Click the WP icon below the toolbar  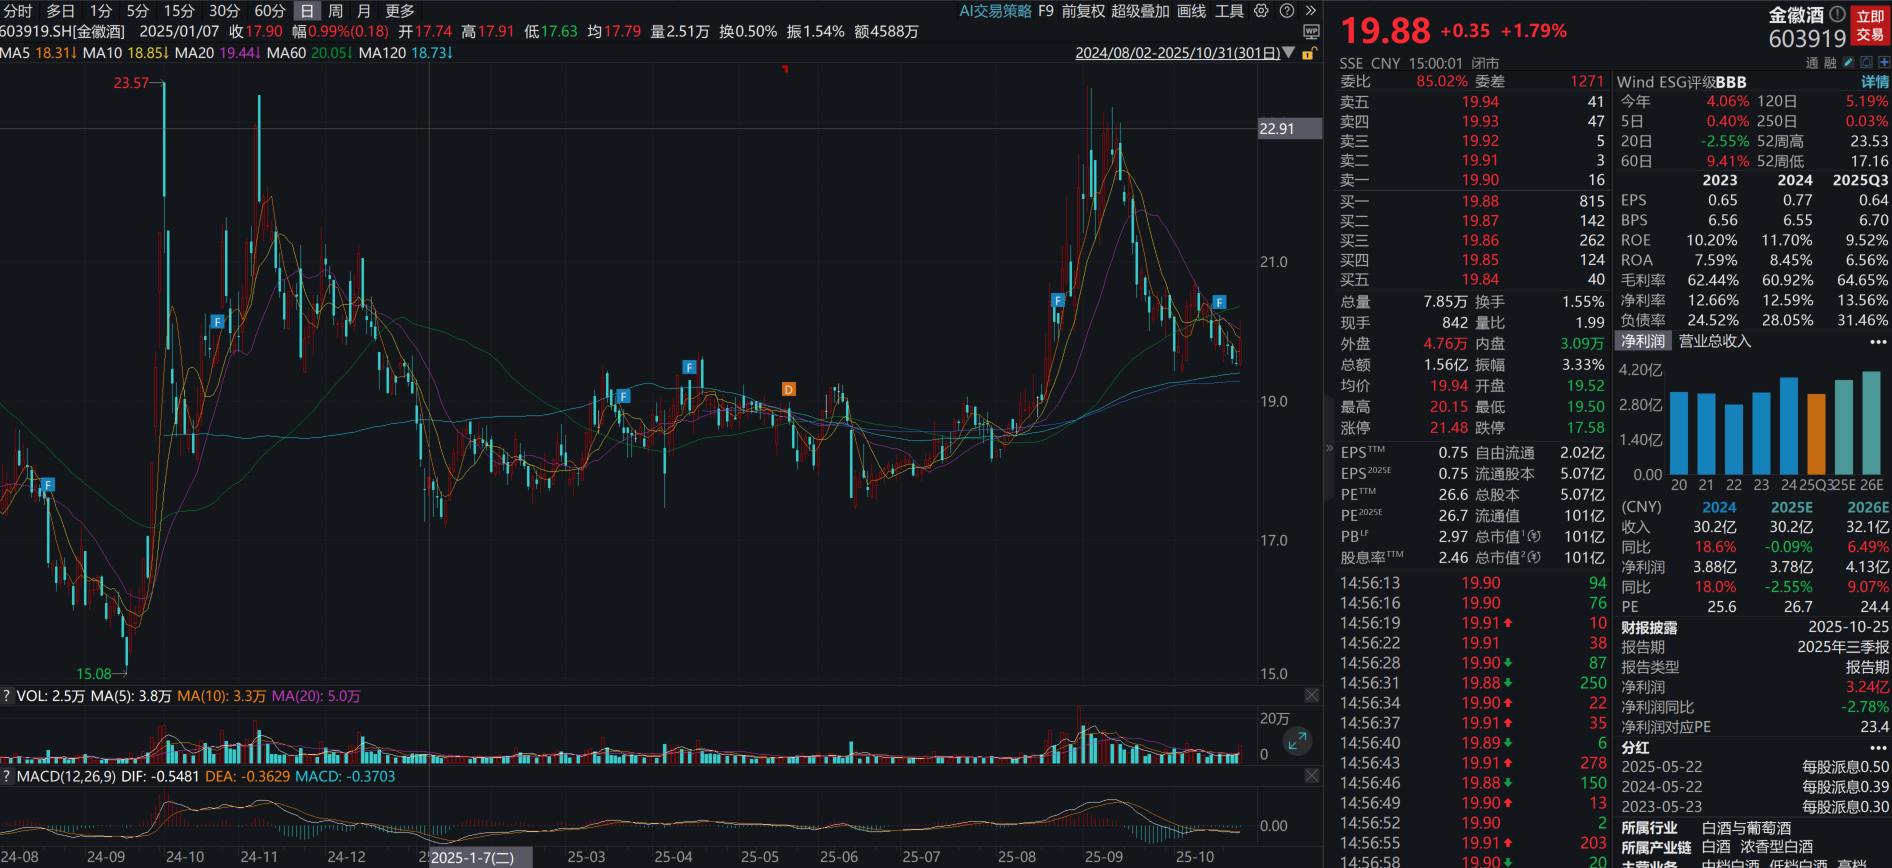pos(1311,32)
